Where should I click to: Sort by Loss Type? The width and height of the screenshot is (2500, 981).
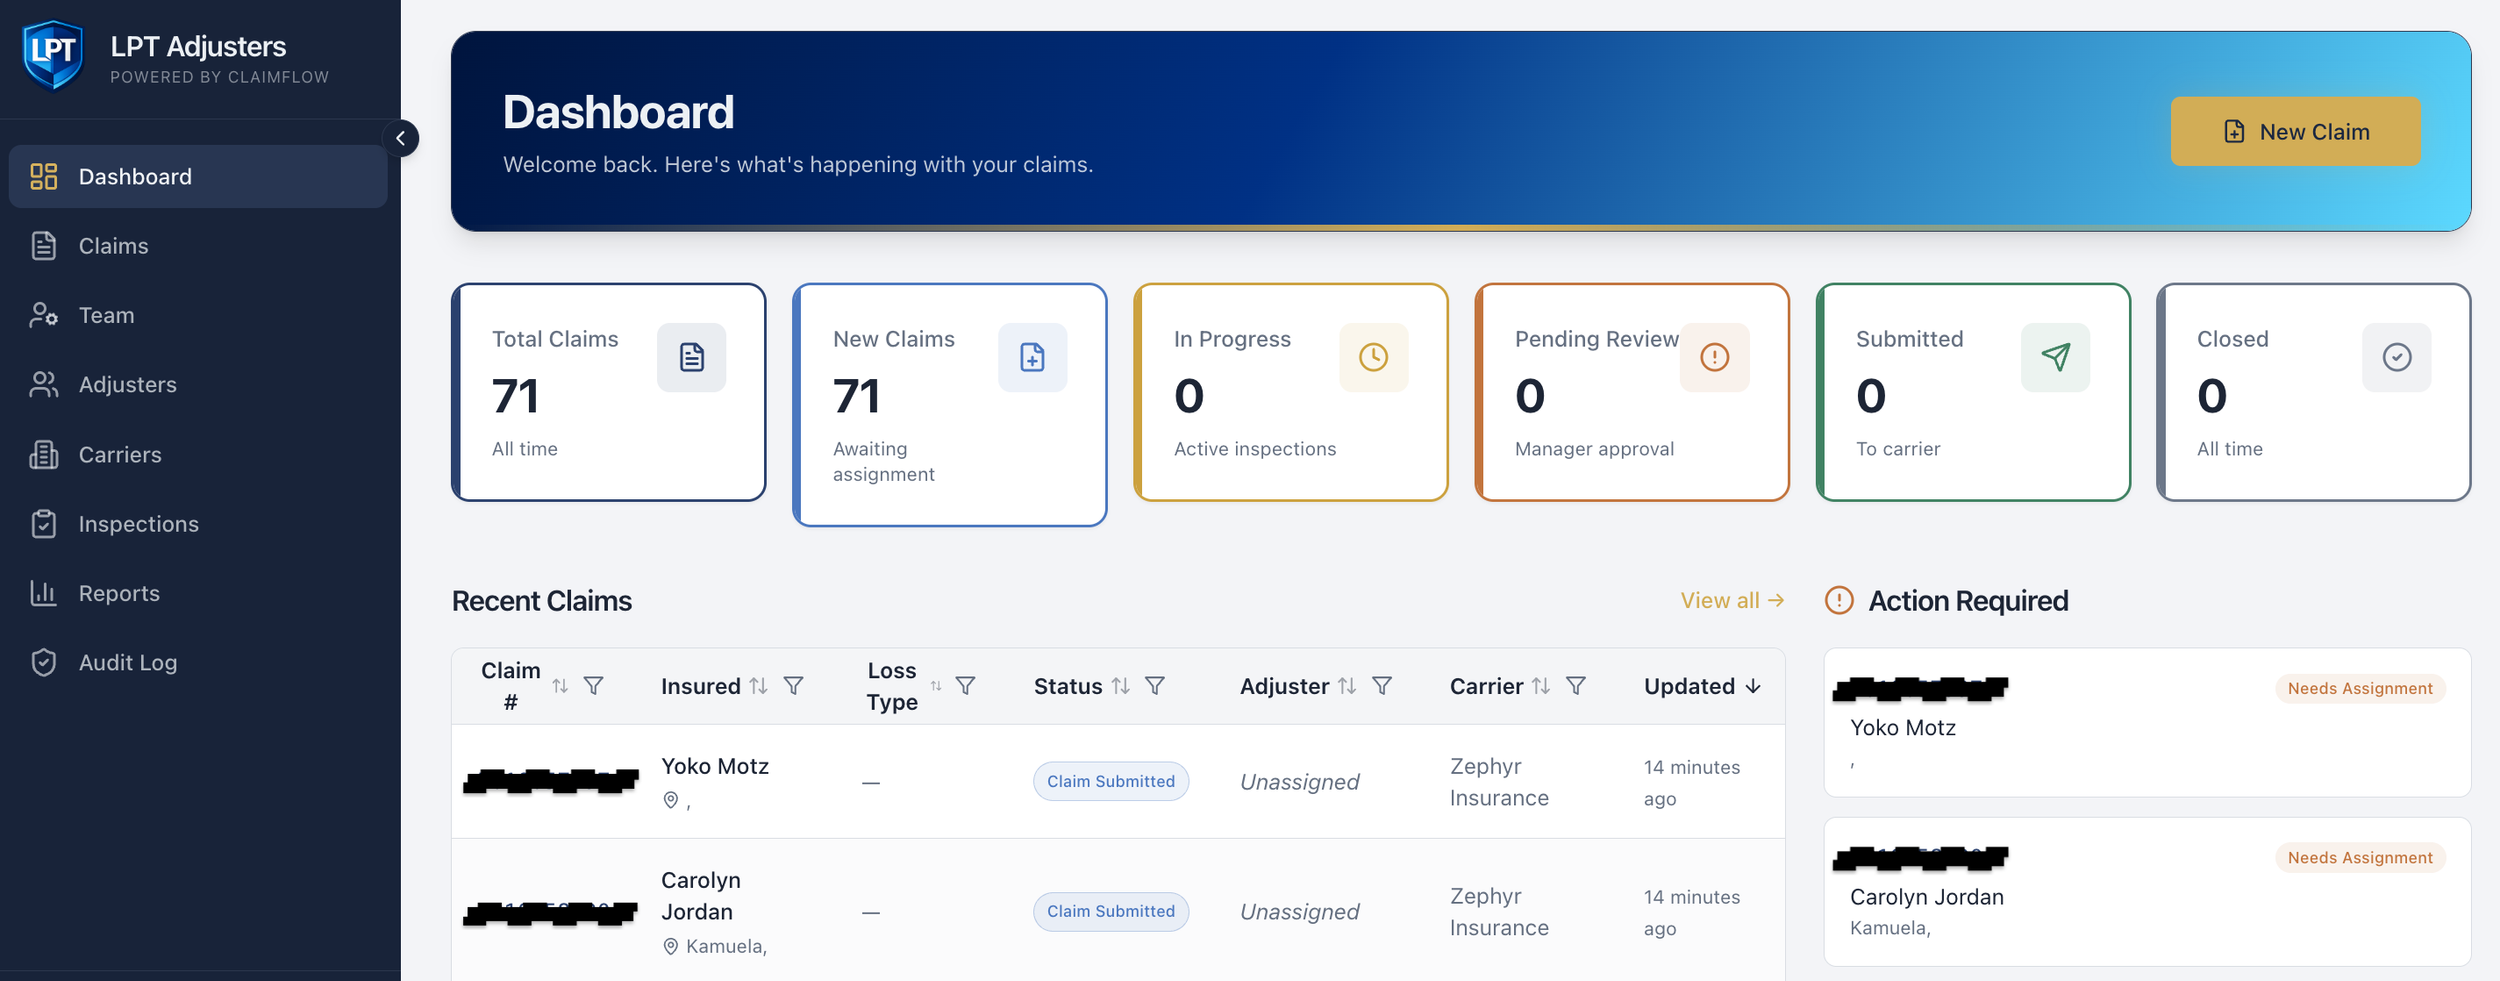[x=936, y=686]
